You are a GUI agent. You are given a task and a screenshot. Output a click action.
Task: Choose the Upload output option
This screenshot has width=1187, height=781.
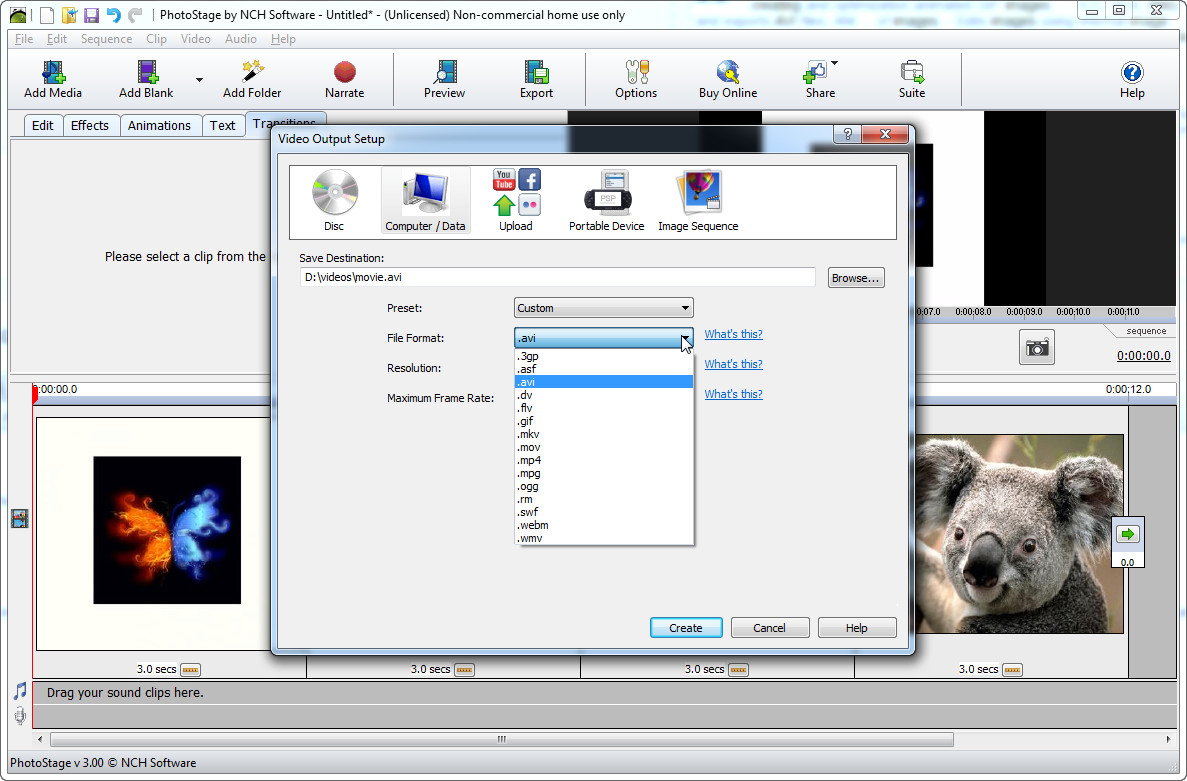click(516, 200)
